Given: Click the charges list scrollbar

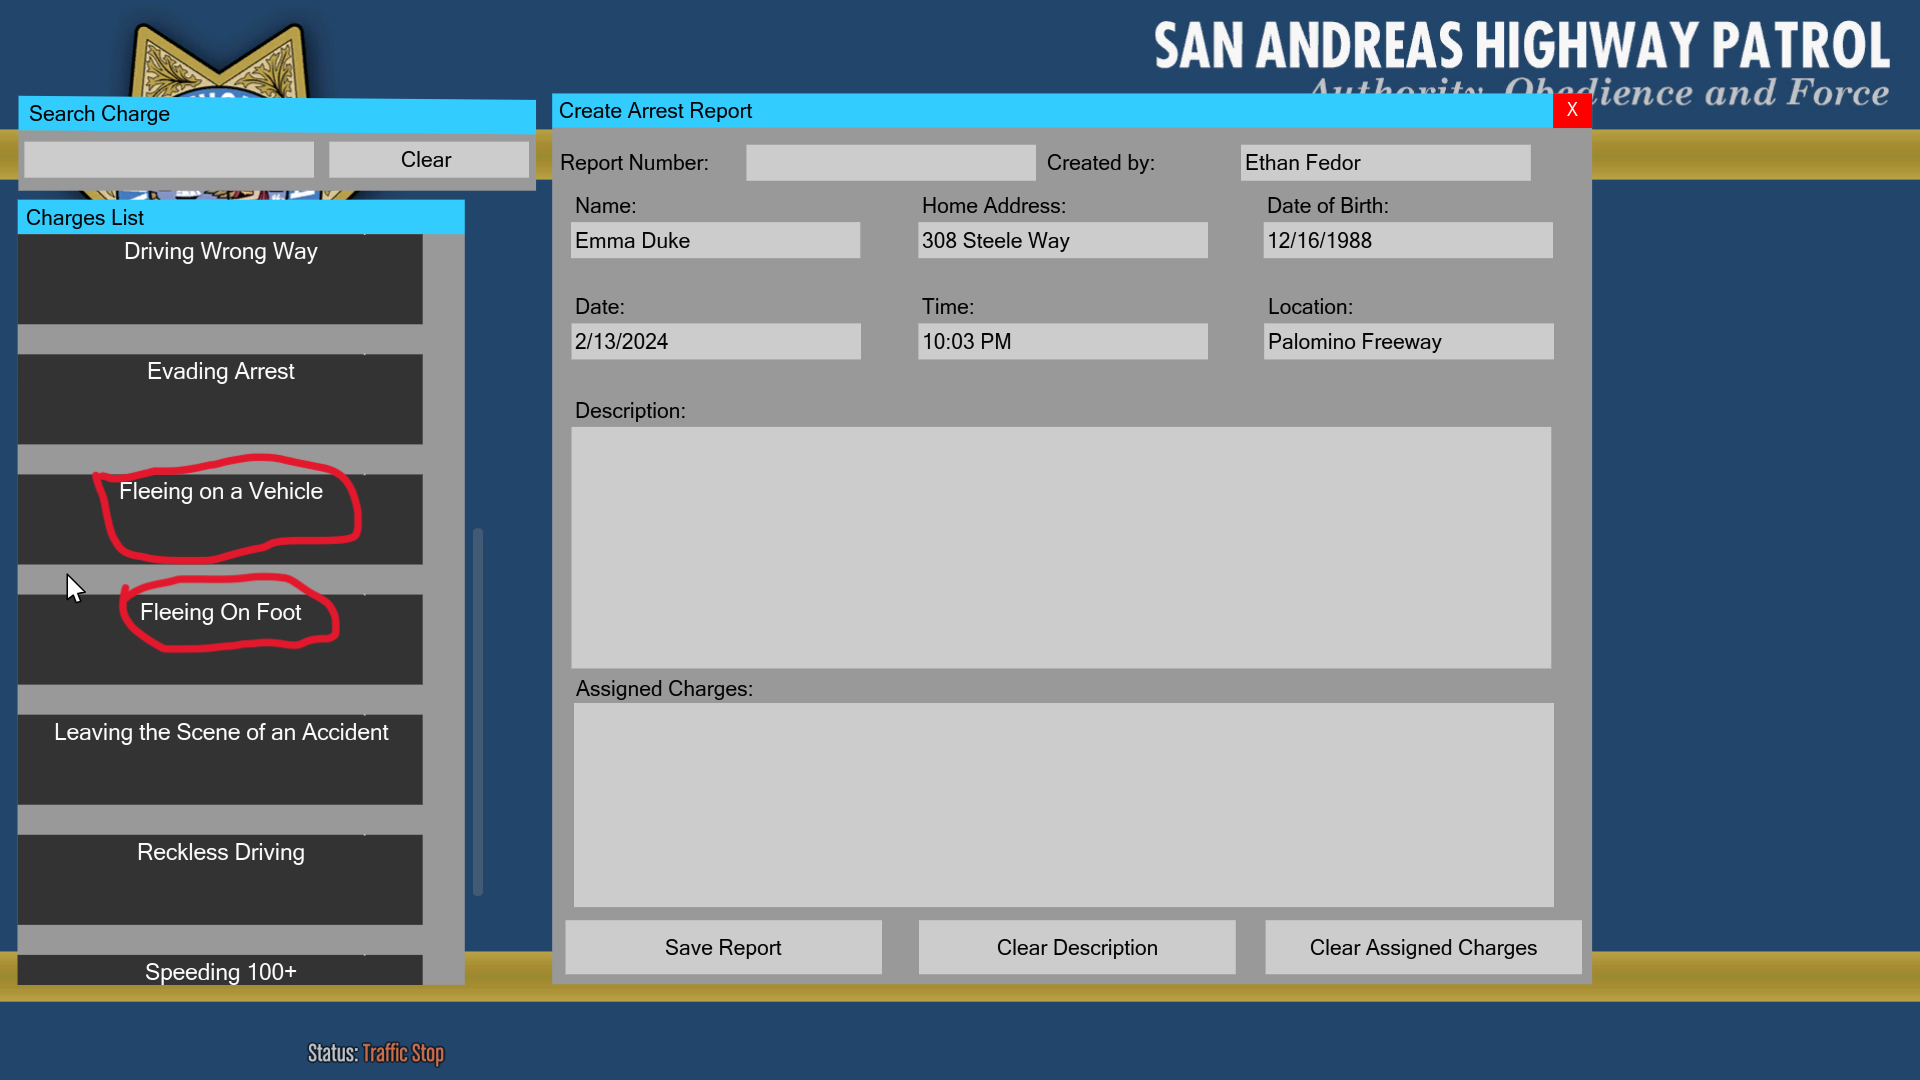Looking at the screenshot, I should pos(478,710).
